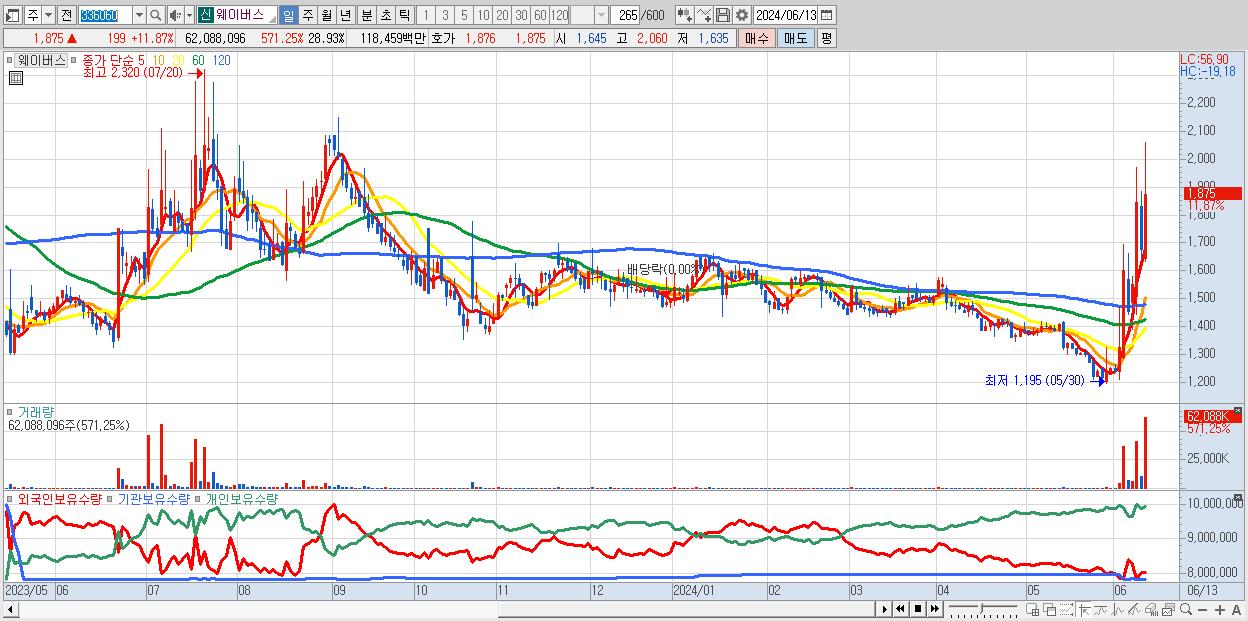Select the 월 monthly chart period
The height and width of the screenshot is (621, 1248).
tap(326, 15)
